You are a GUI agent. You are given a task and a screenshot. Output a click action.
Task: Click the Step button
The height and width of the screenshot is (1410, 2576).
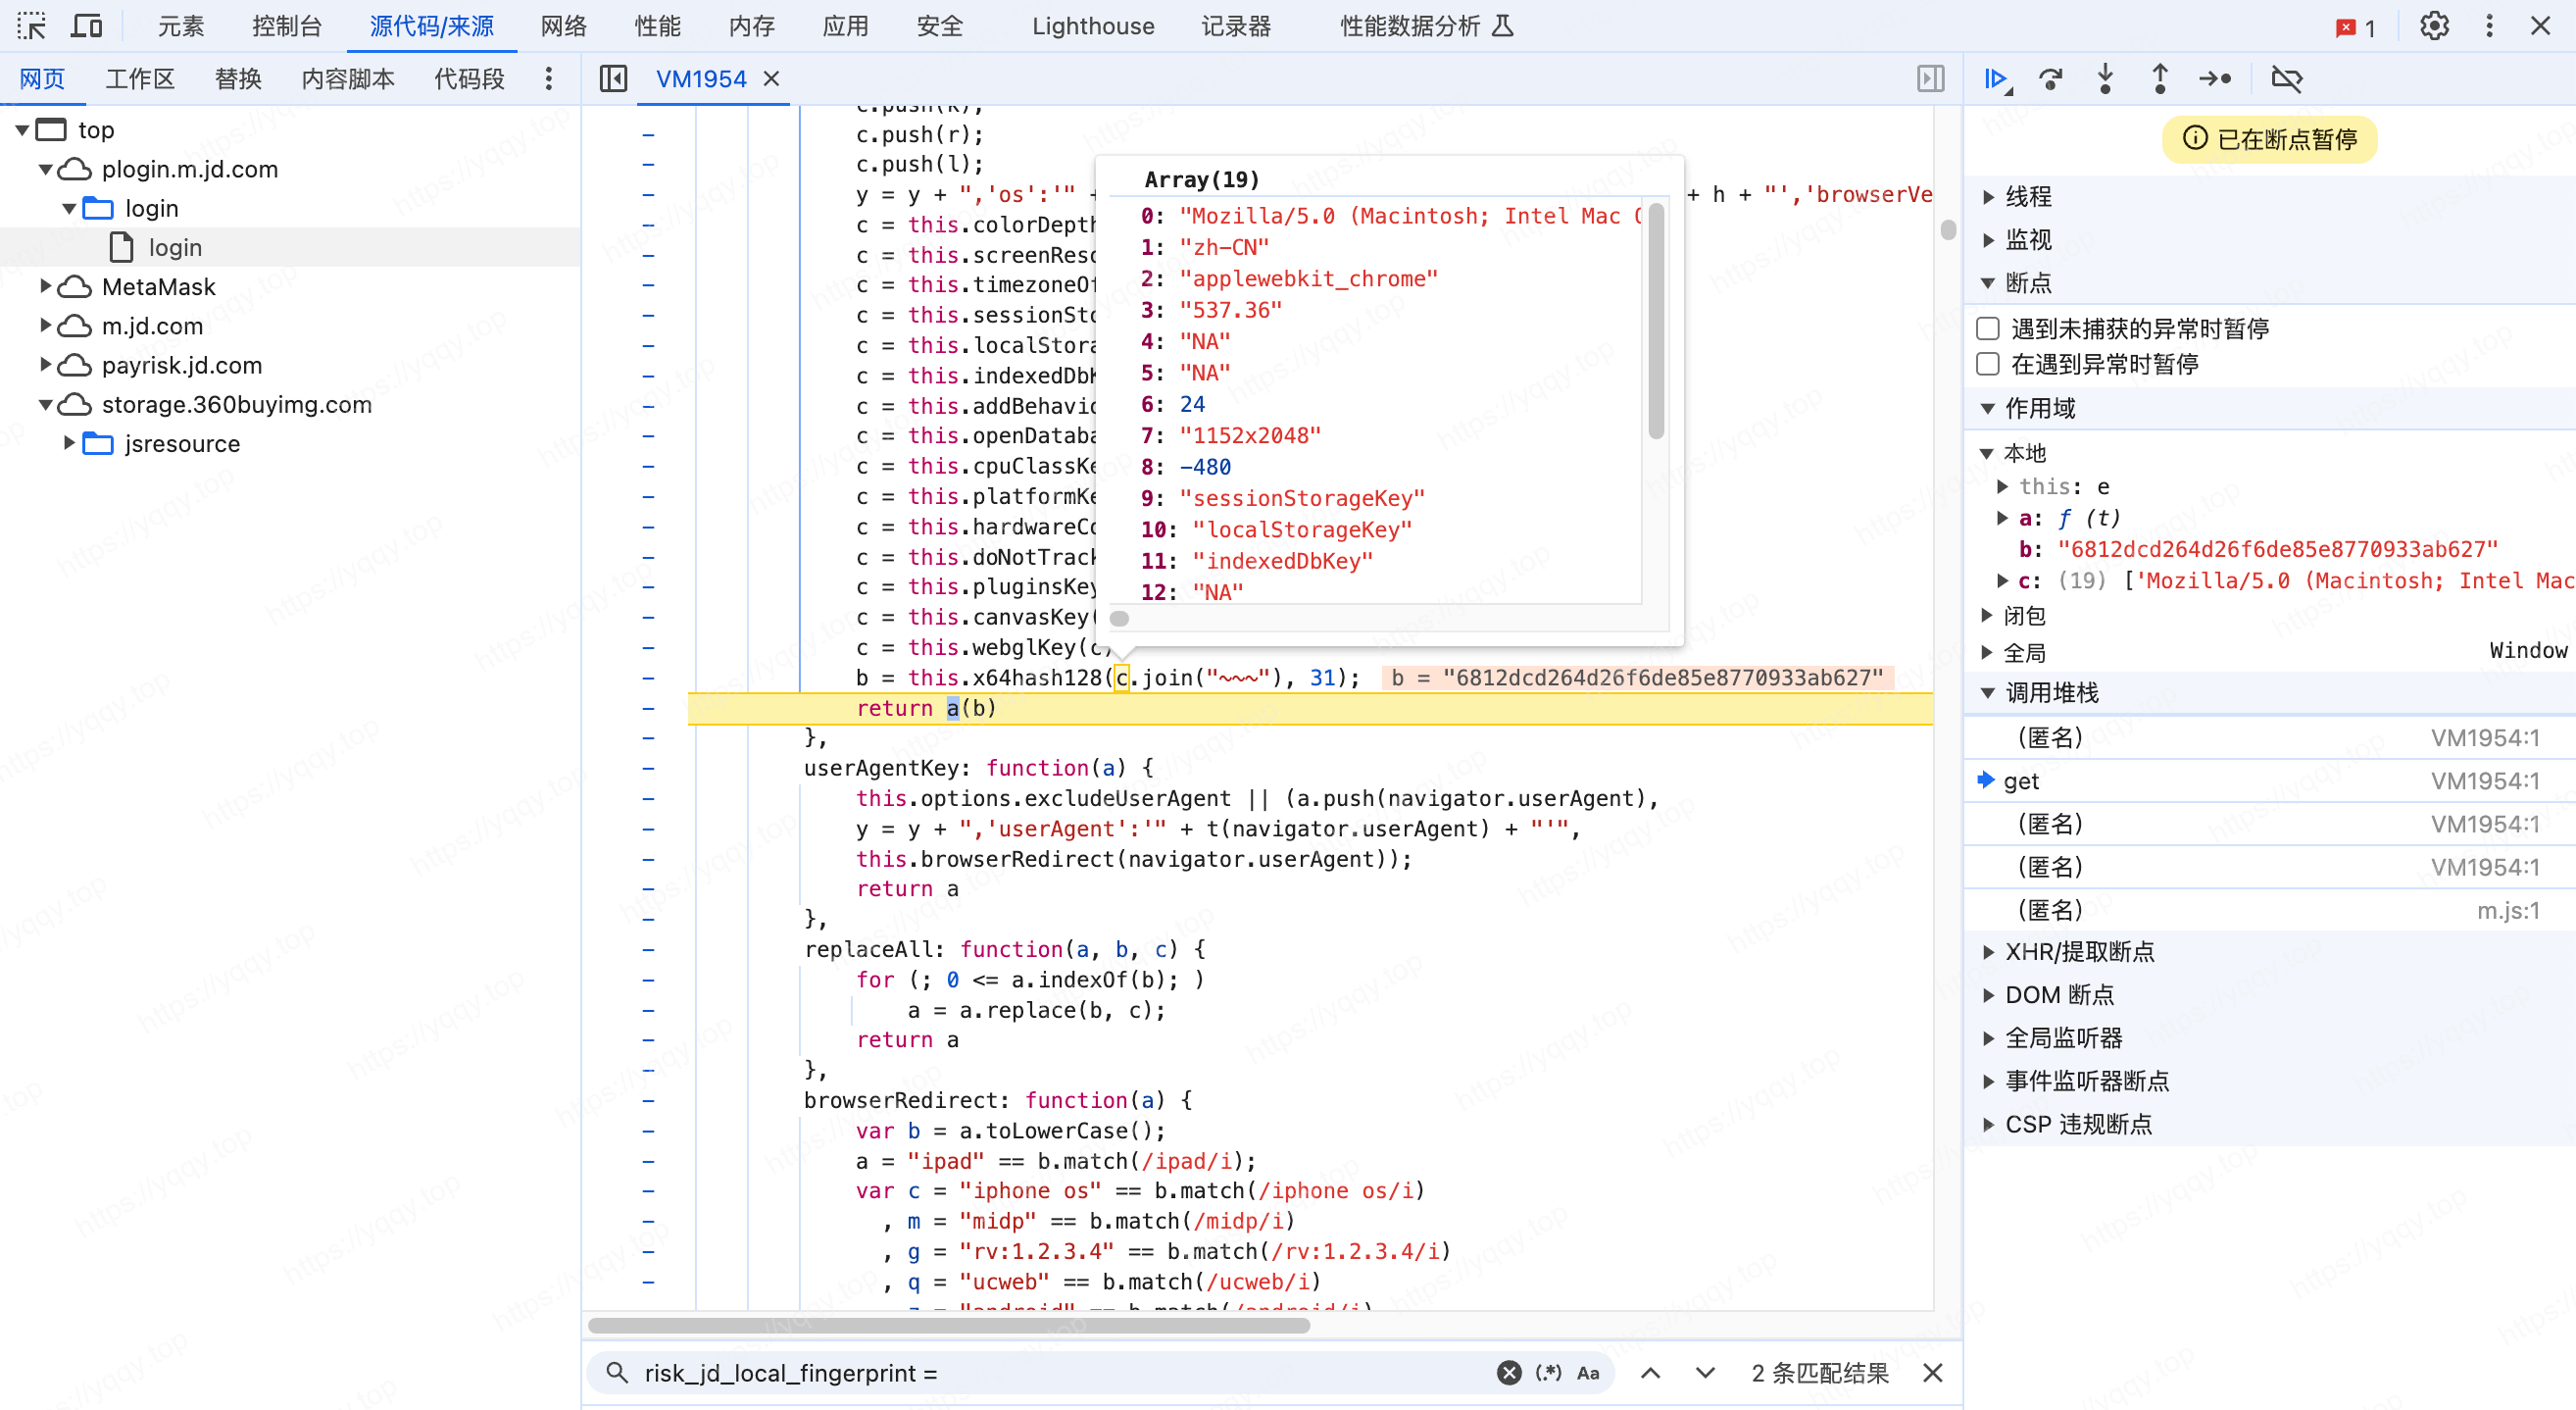[2215, 78]
